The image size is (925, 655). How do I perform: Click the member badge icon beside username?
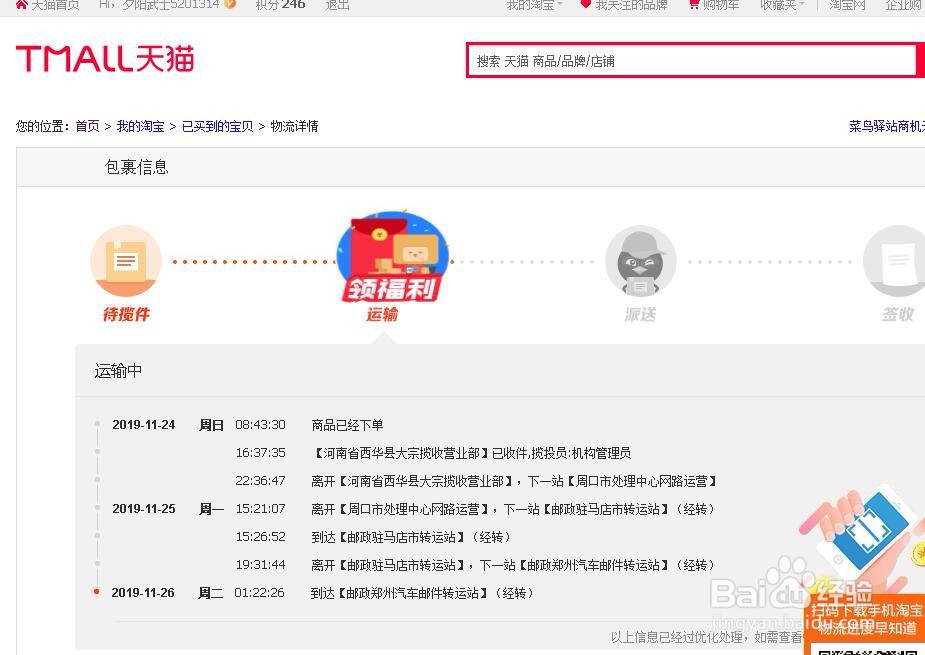tap(230, 4)
